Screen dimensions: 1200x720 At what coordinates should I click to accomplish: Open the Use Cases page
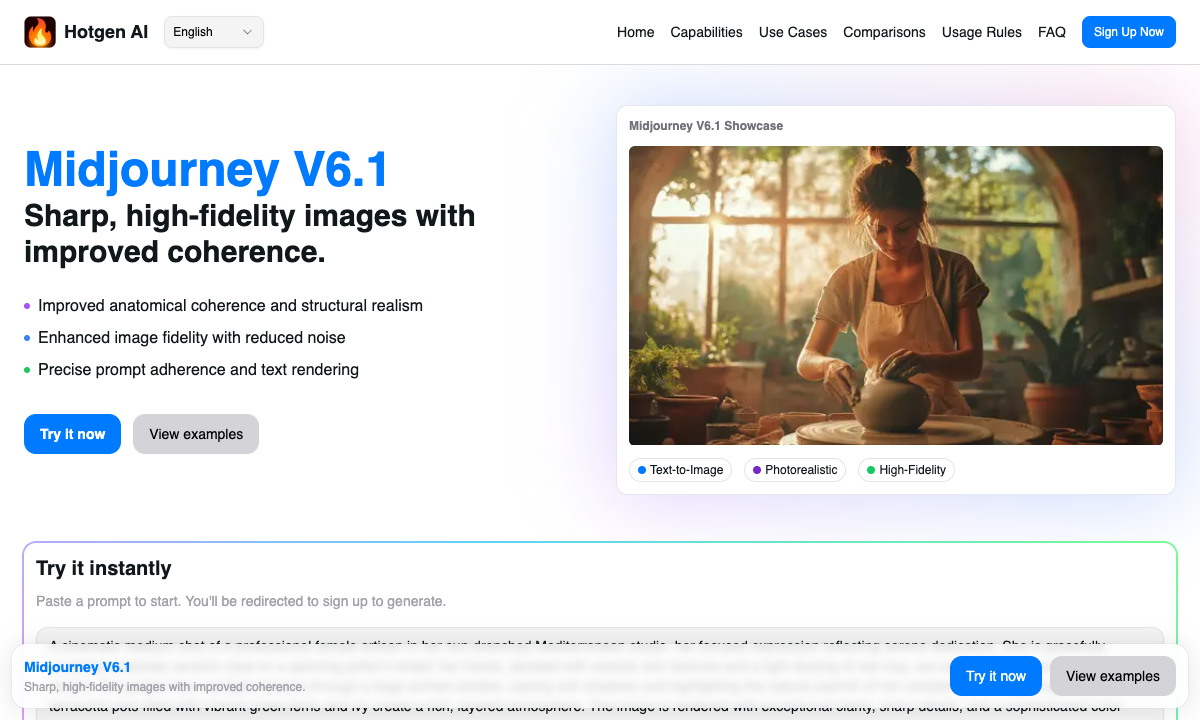pyautogui.click(x=792, y=32)
